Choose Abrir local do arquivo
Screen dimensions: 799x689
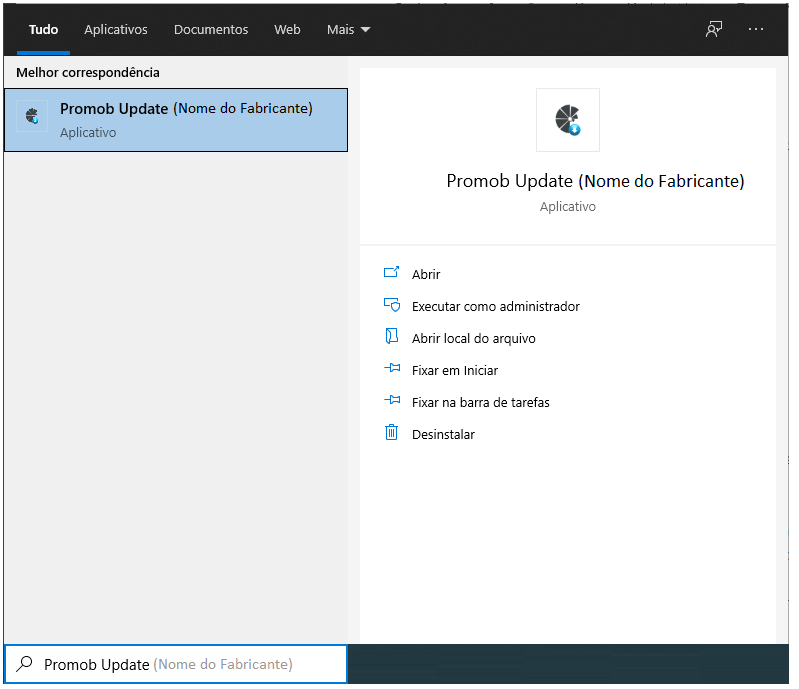473,338
